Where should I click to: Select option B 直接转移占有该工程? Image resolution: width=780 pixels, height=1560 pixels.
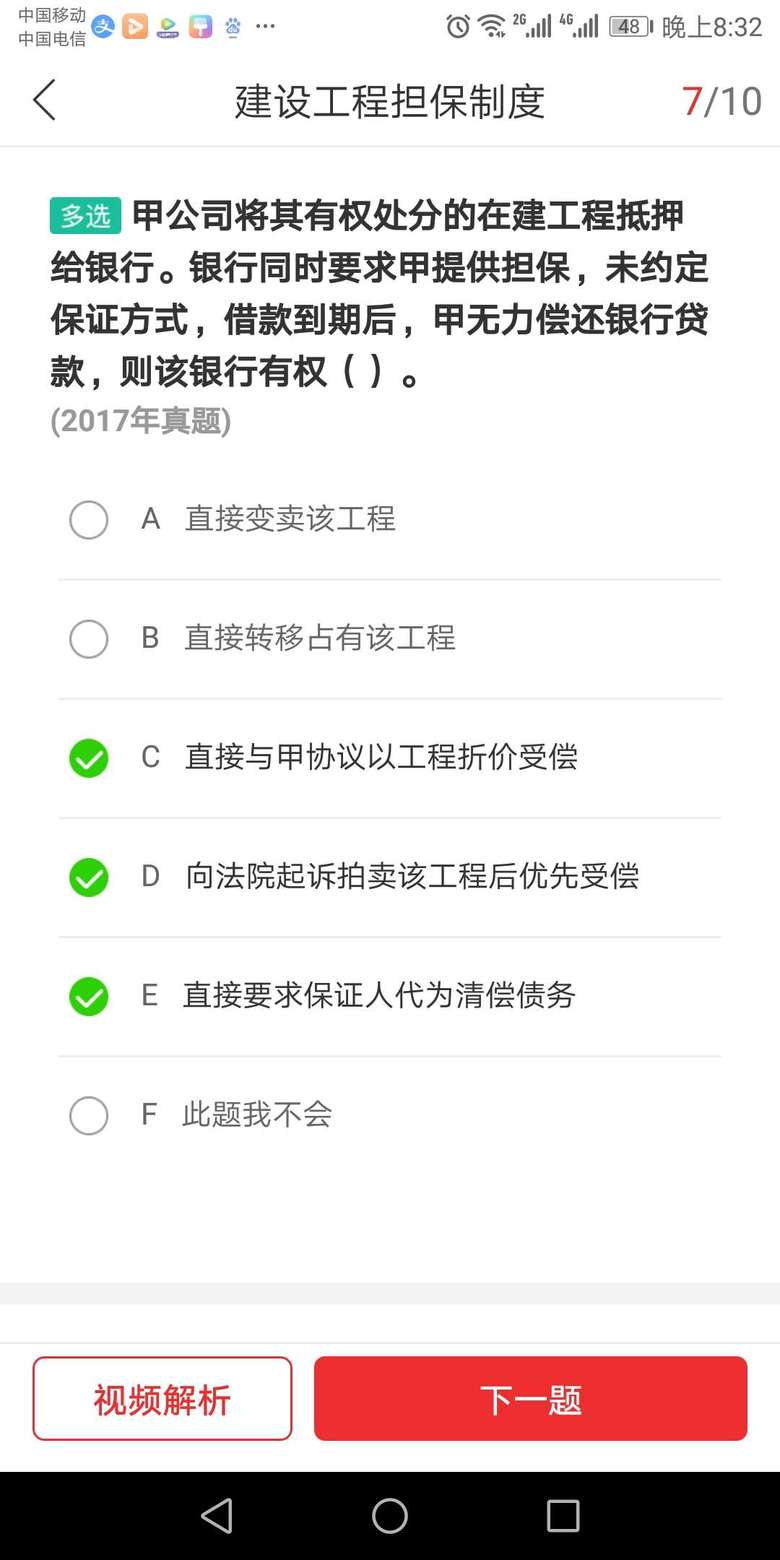[x=89, y=639]
